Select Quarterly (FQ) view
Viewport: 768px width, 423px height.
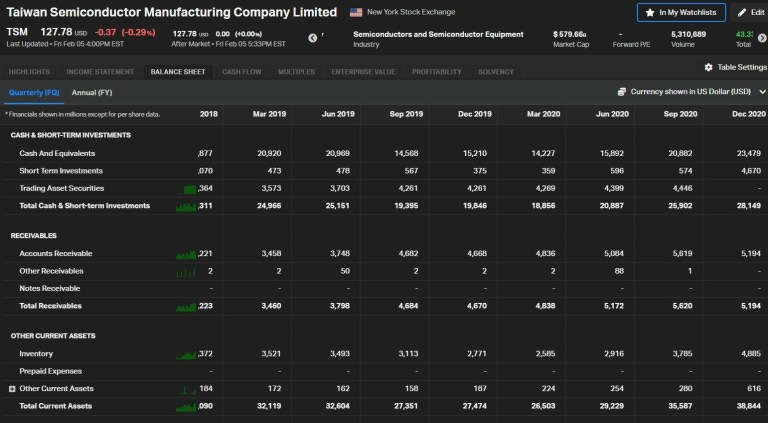[34, 93]
